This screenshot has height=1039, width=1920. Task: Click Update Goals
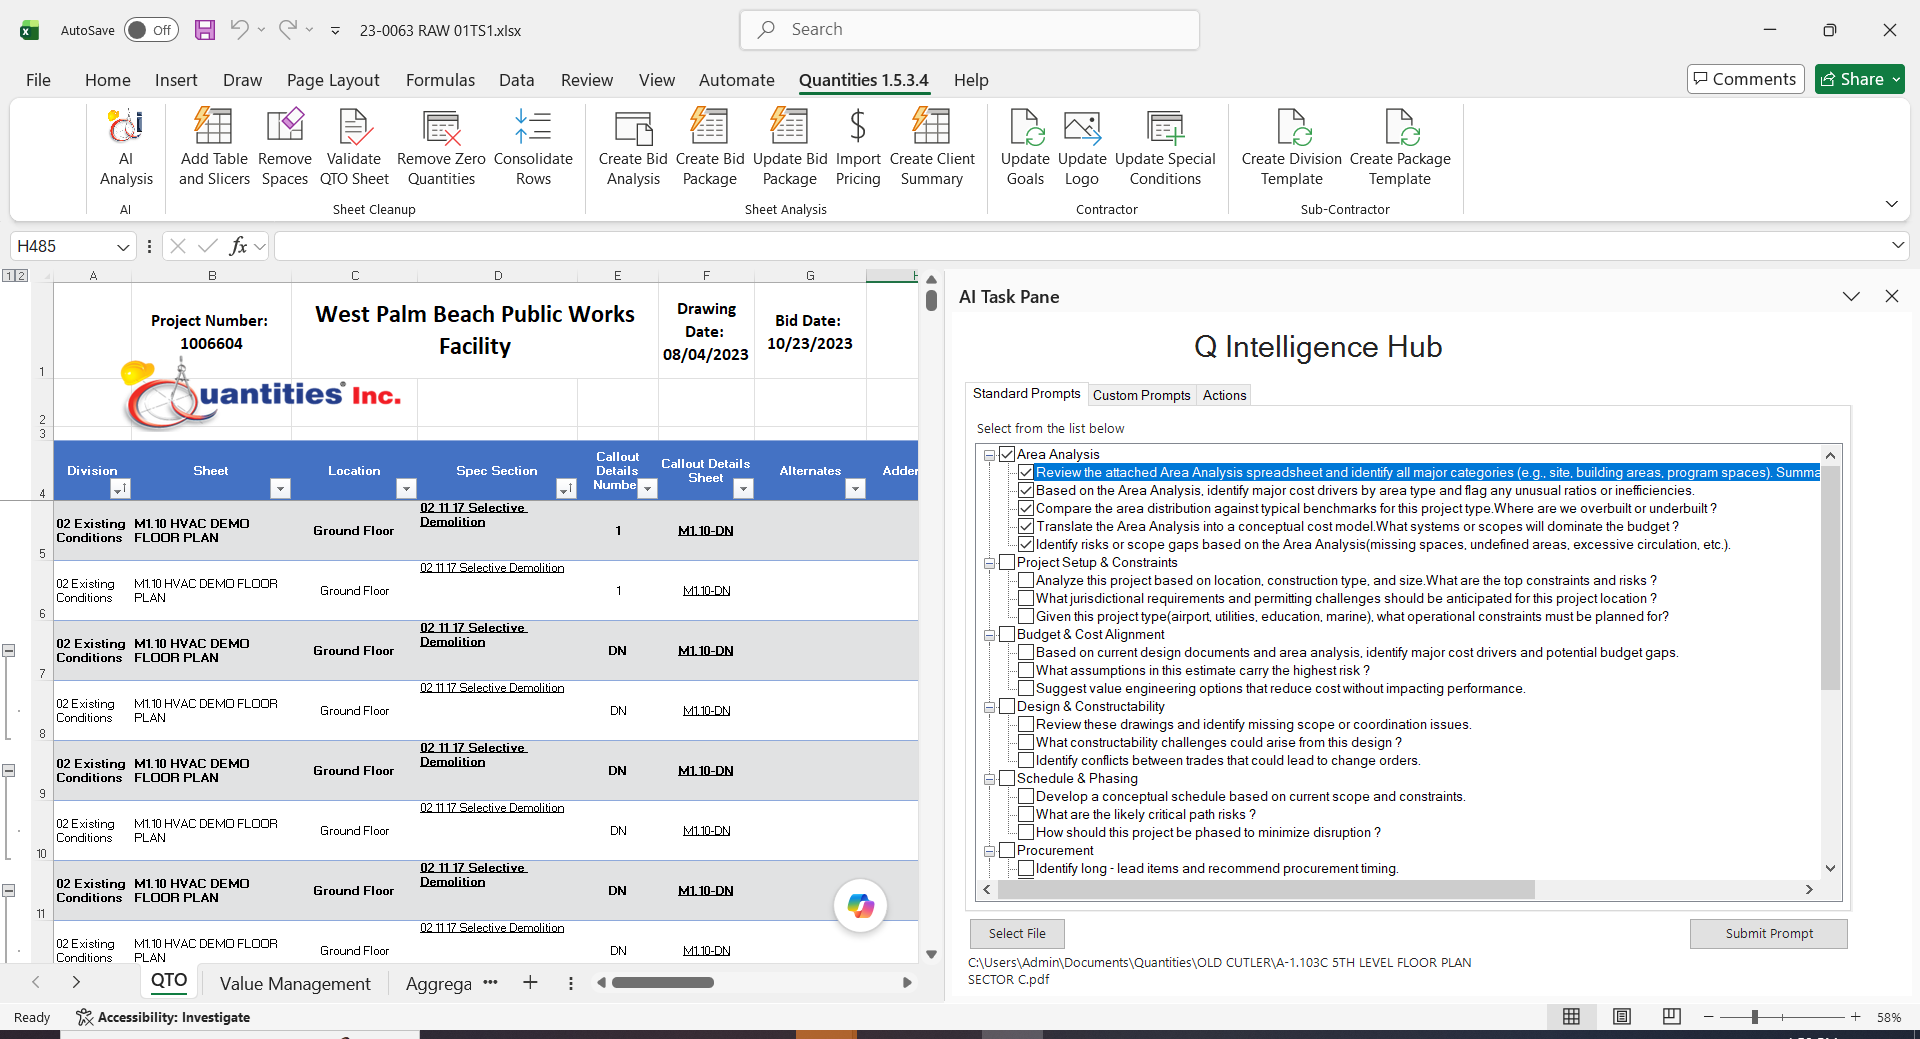pos(1025,148)
